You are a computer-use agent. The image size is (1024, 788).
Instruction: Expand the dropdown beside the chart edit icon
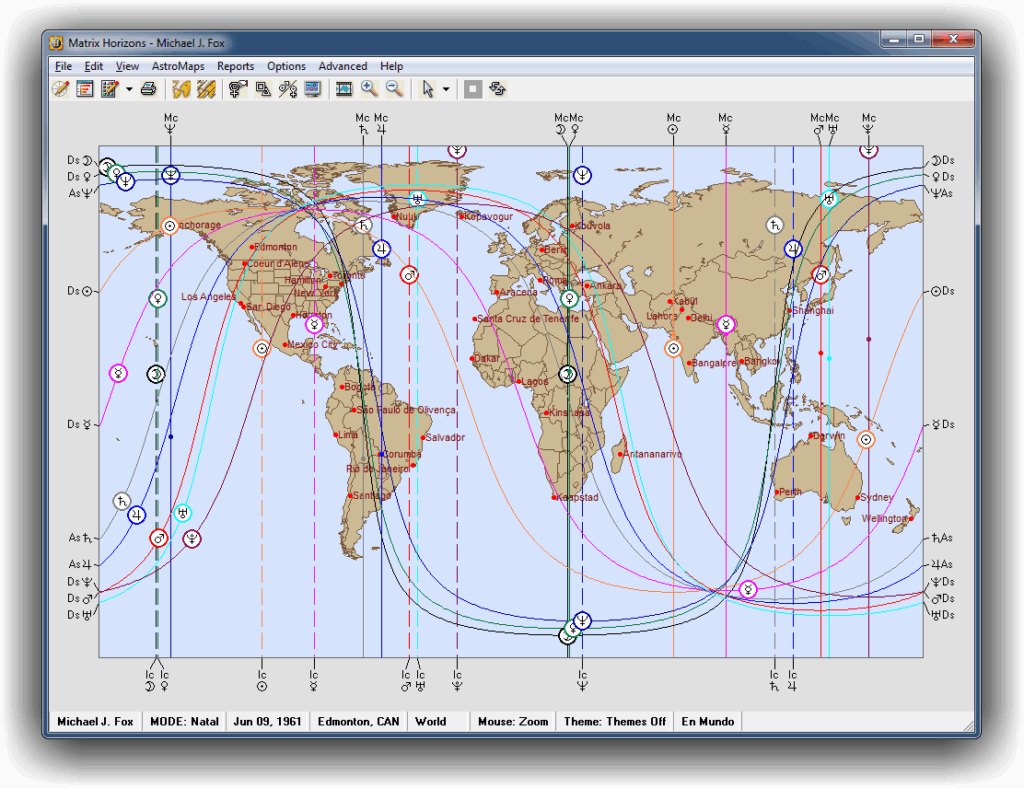tap(127, 89)
